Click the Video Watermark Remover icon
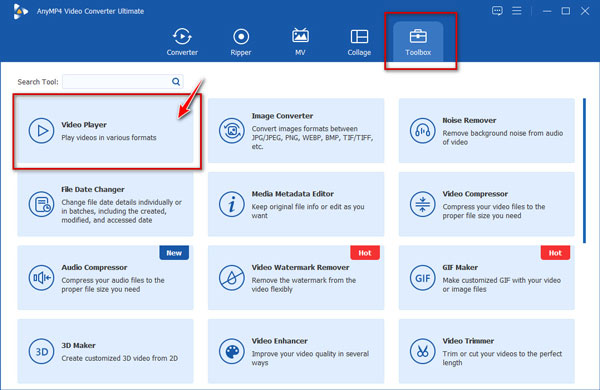The height and width of the screenshot is (390, 600). pos(232,277)
